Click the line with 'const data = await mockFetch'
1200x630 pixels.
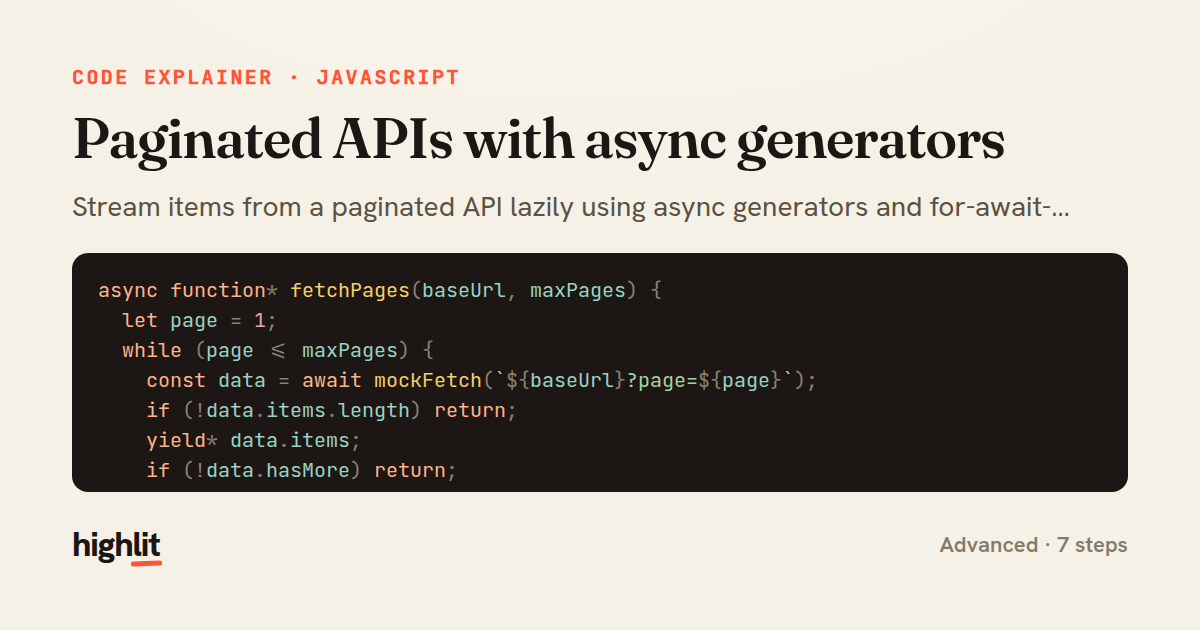click(482, 381)
